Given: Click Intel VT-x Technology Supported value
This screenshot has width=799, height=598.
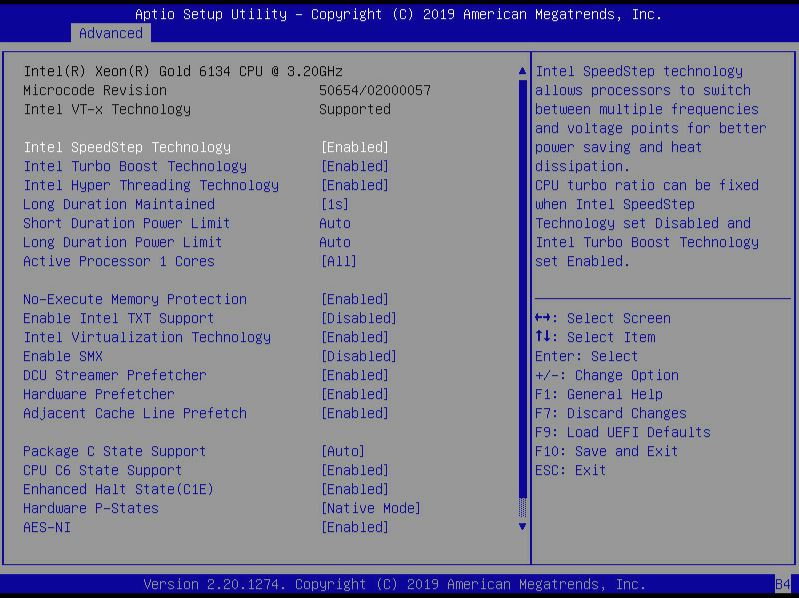Looking at the screenshot, I should (355, 109).
